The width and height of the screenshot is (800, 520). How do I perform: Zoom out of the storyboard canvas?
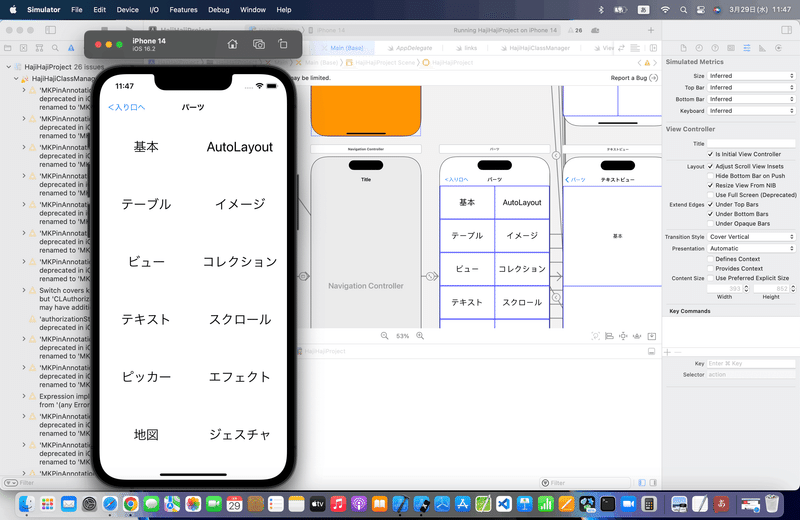384,336
